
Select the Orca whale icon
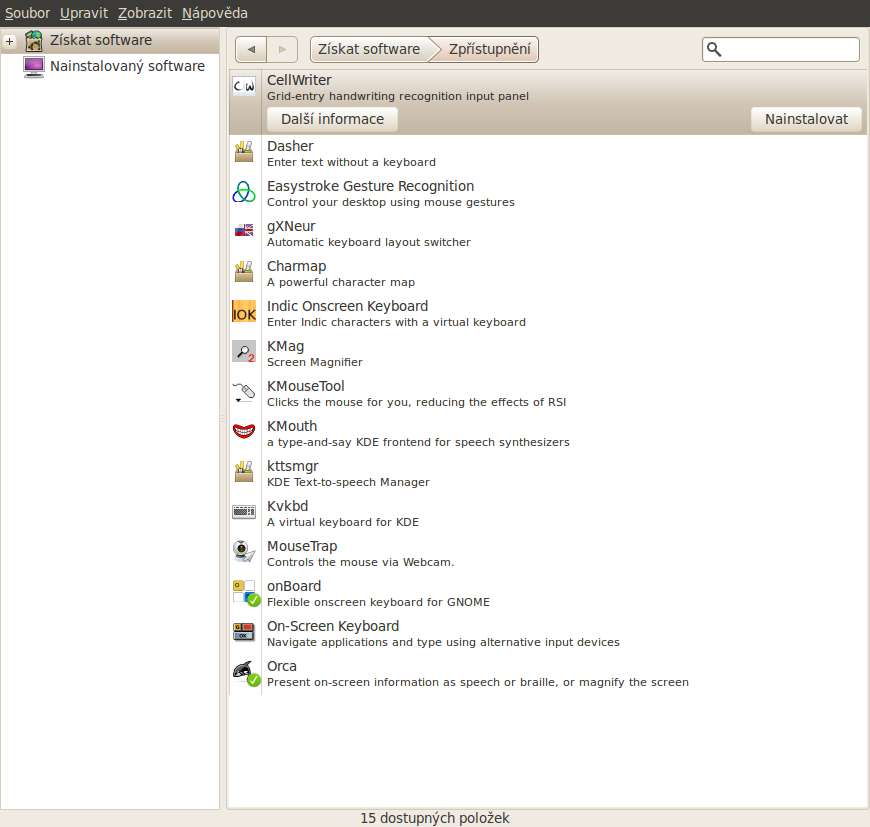244,672
